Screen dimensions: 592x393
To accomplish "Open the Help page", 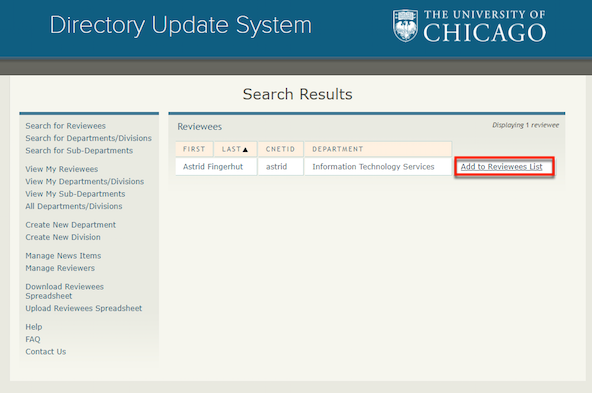I will [x=34, y=327].
